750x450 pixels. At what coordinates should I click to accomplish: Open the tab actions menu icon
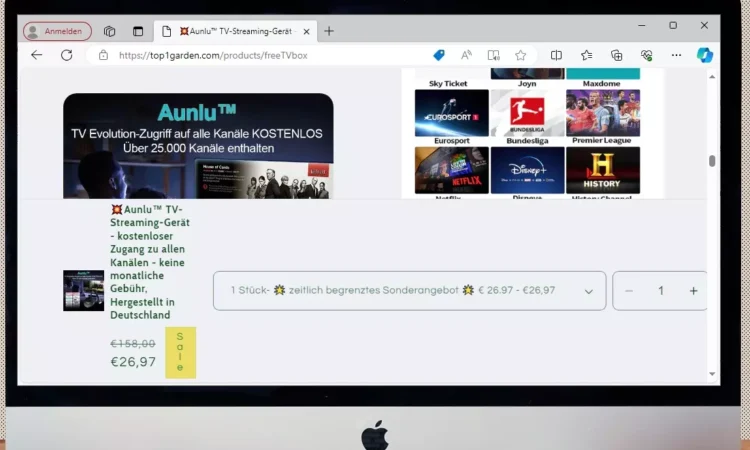coord(138,32)
